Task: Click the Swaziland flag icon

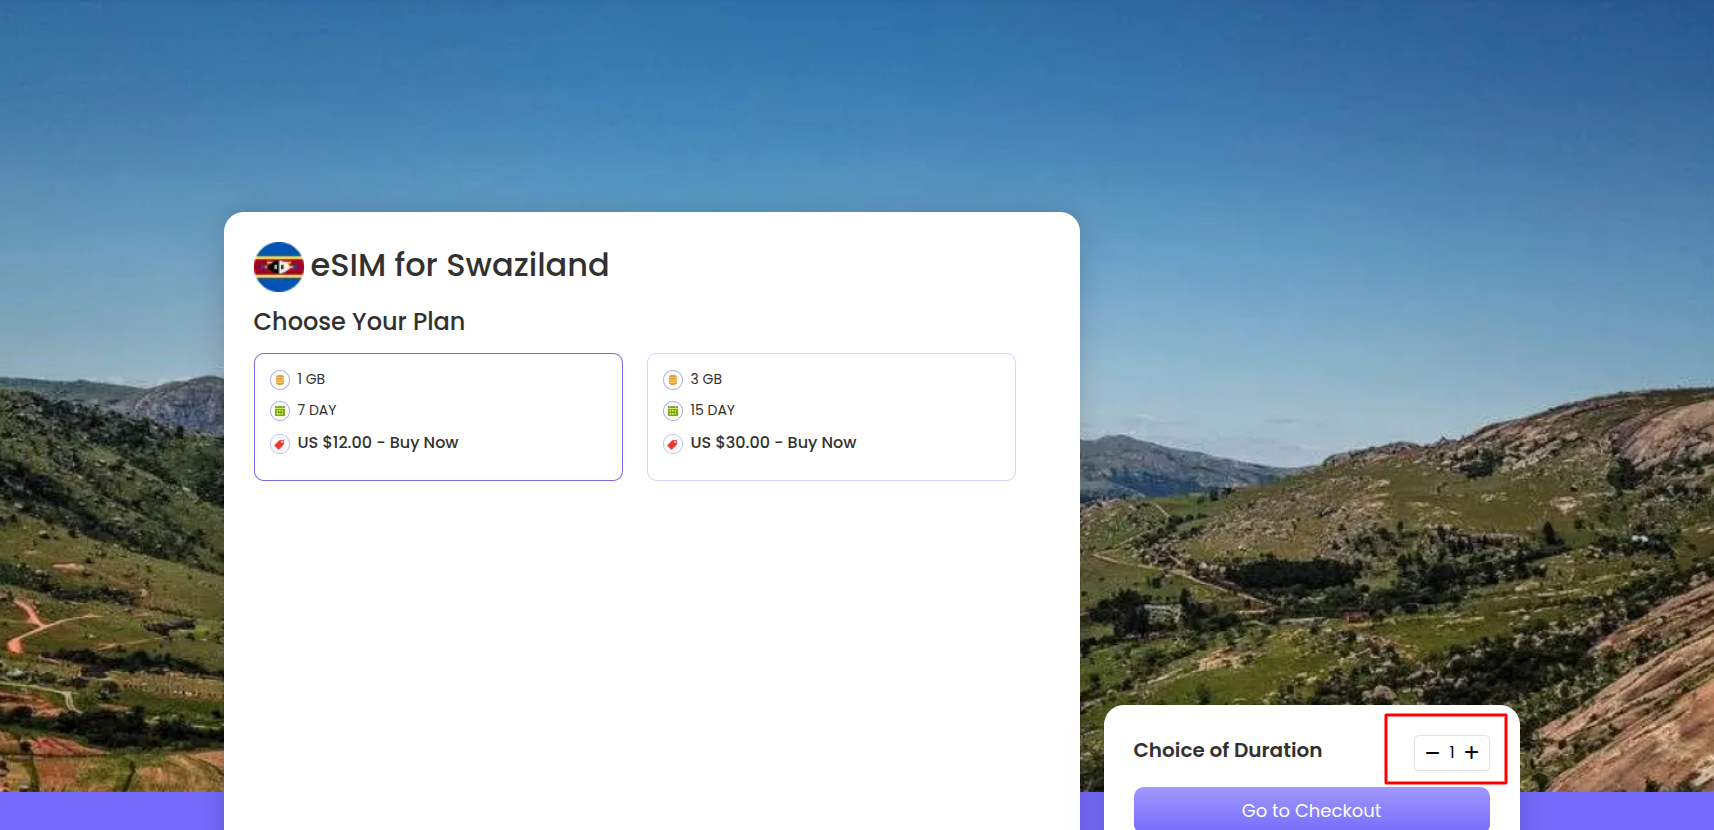Action: point(279,267)
